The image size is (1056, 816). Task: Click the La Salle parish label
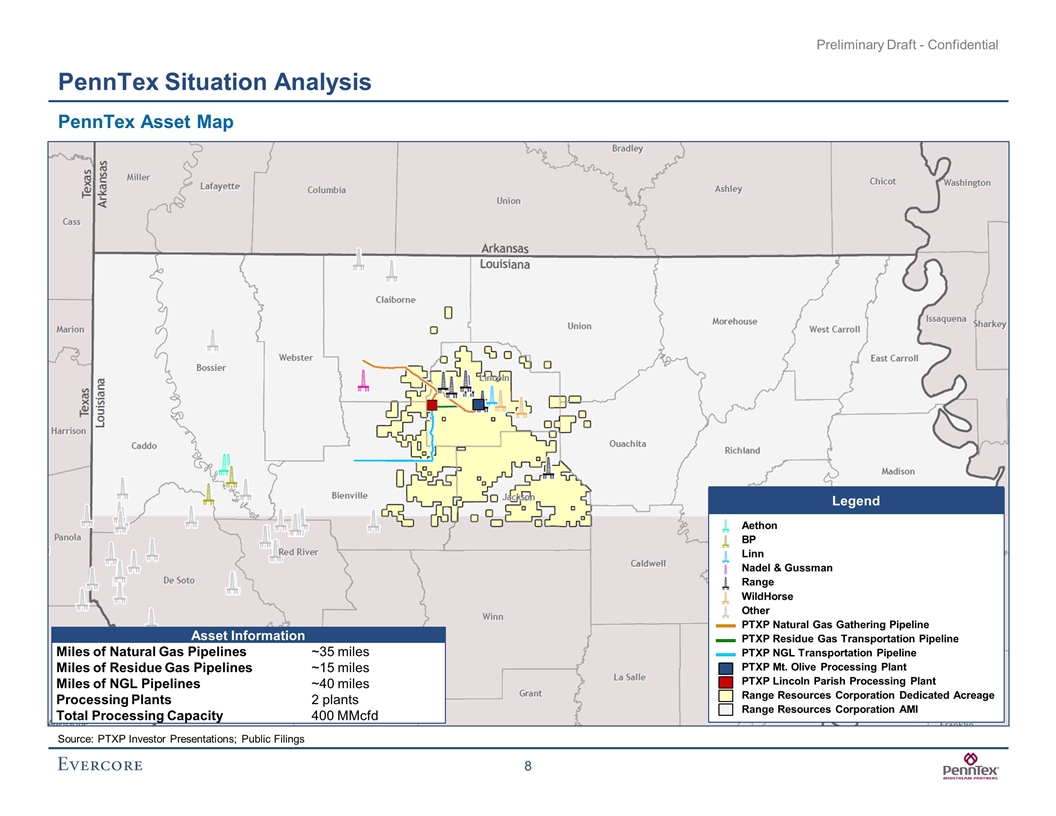coord(630,677)
